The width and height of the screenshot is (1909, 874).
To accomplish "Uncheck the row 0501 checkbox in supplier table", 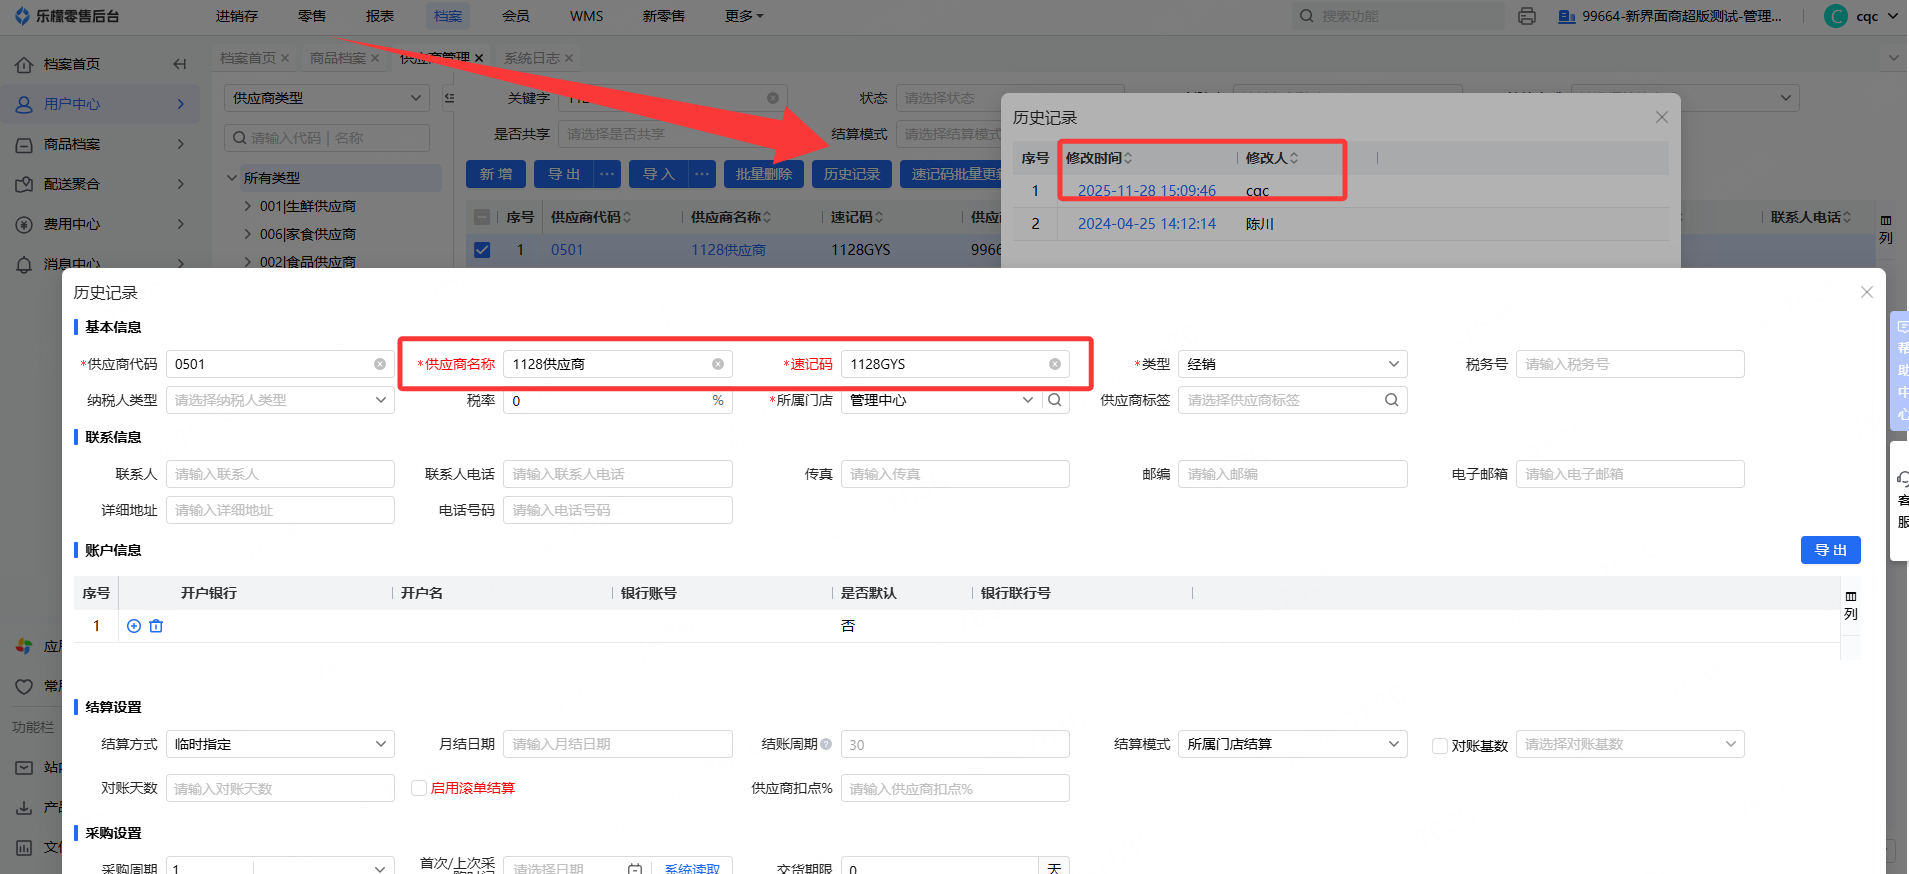I will click(x=482, y=250).
